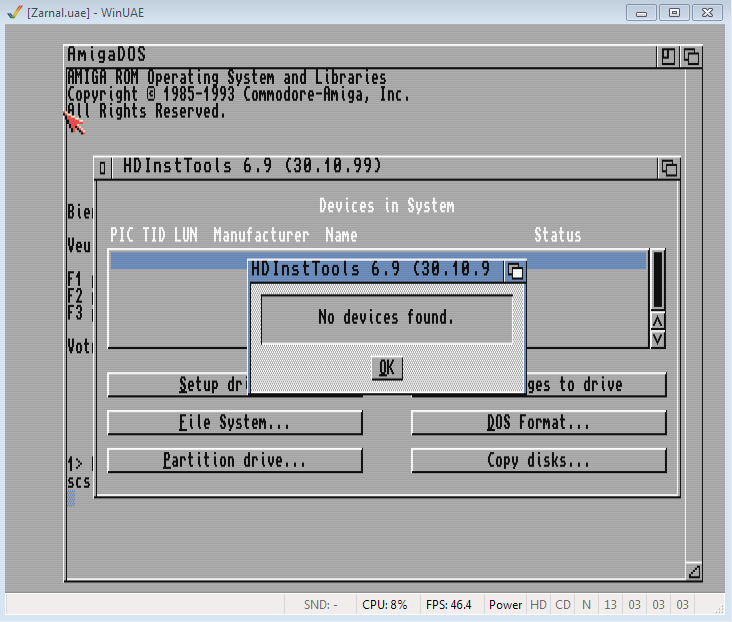Click the depth gadget of the dialog window

(x=515, y=271)
